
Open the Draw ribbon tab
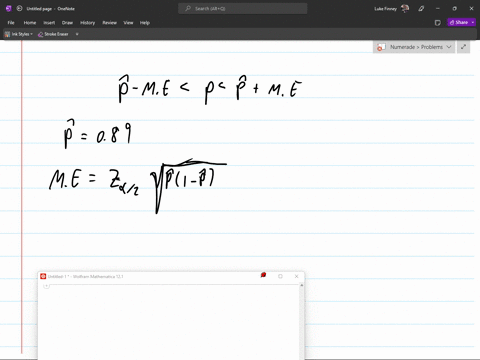pos(67,23)
